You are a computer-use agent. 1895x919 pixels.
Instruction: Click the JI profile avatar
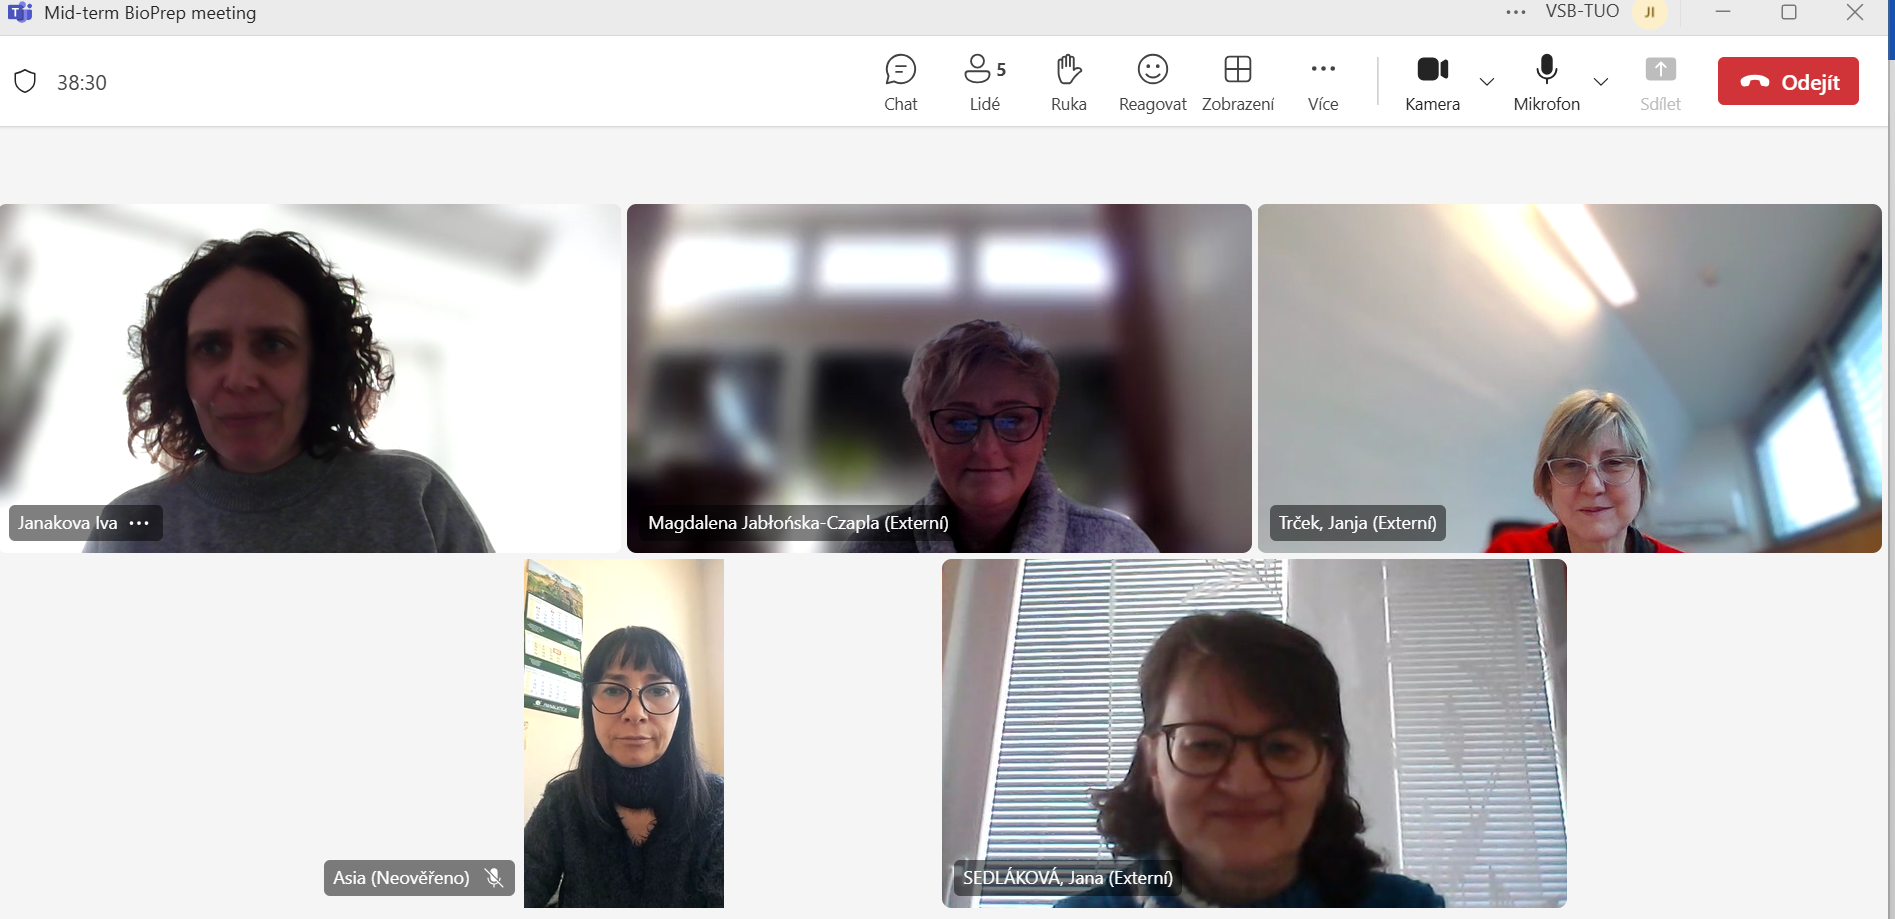pos(1649,13)
